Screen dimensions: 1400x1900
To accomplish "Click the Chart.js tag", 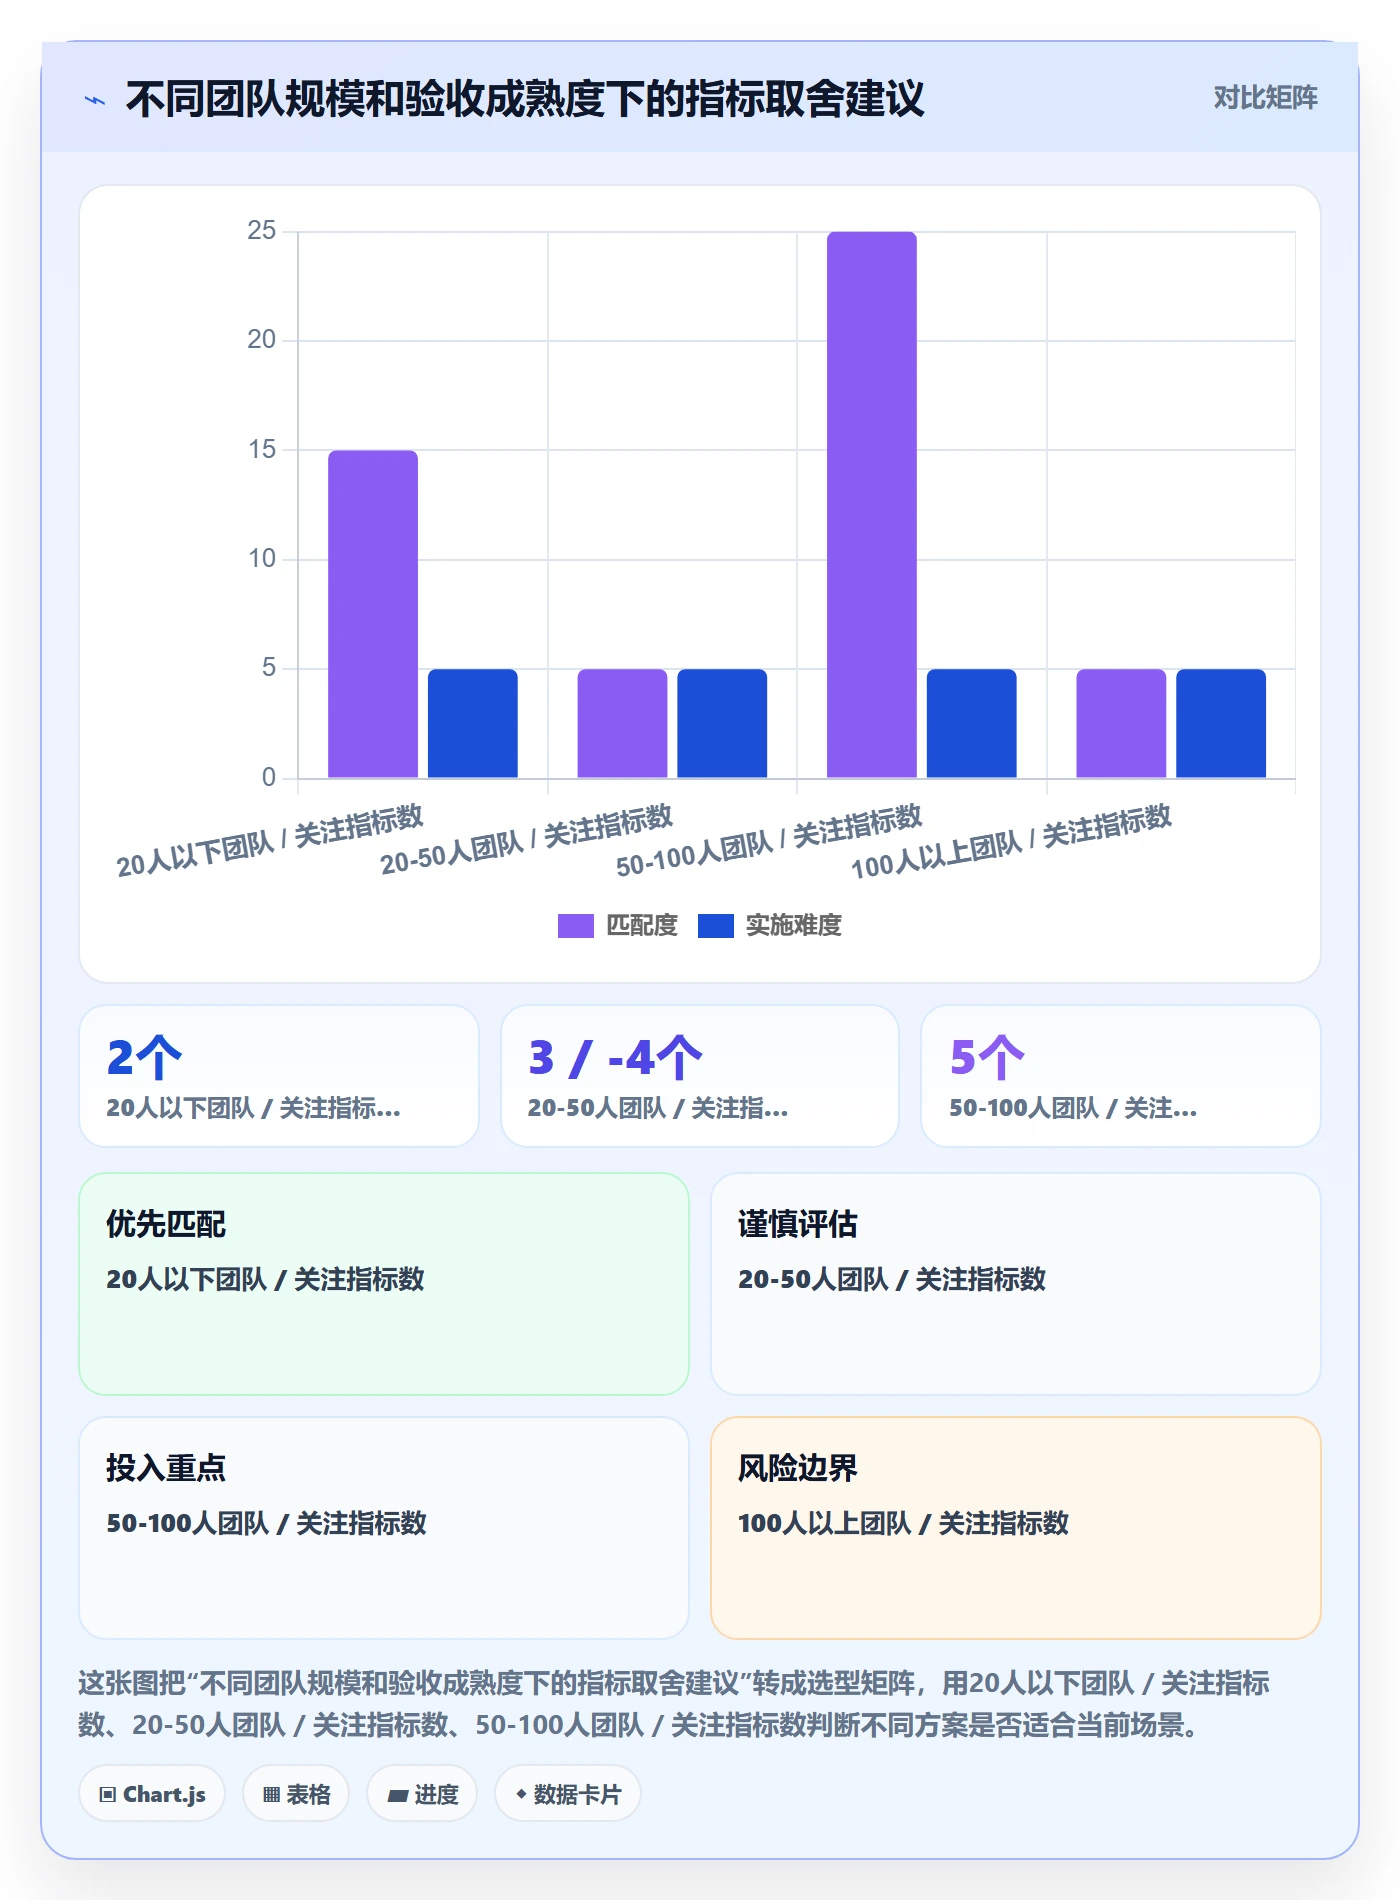I will click(x=152, y=1794).
